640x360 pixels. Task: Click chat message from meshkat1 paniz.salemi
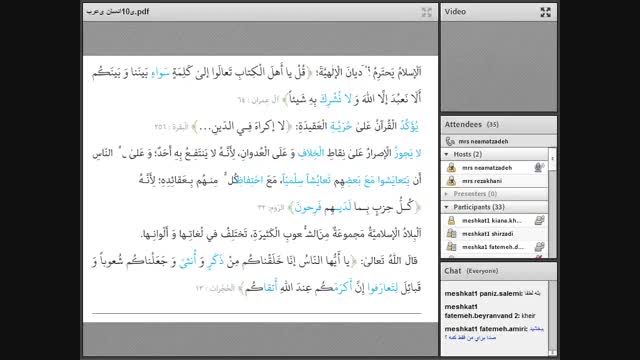click(493, 293)
